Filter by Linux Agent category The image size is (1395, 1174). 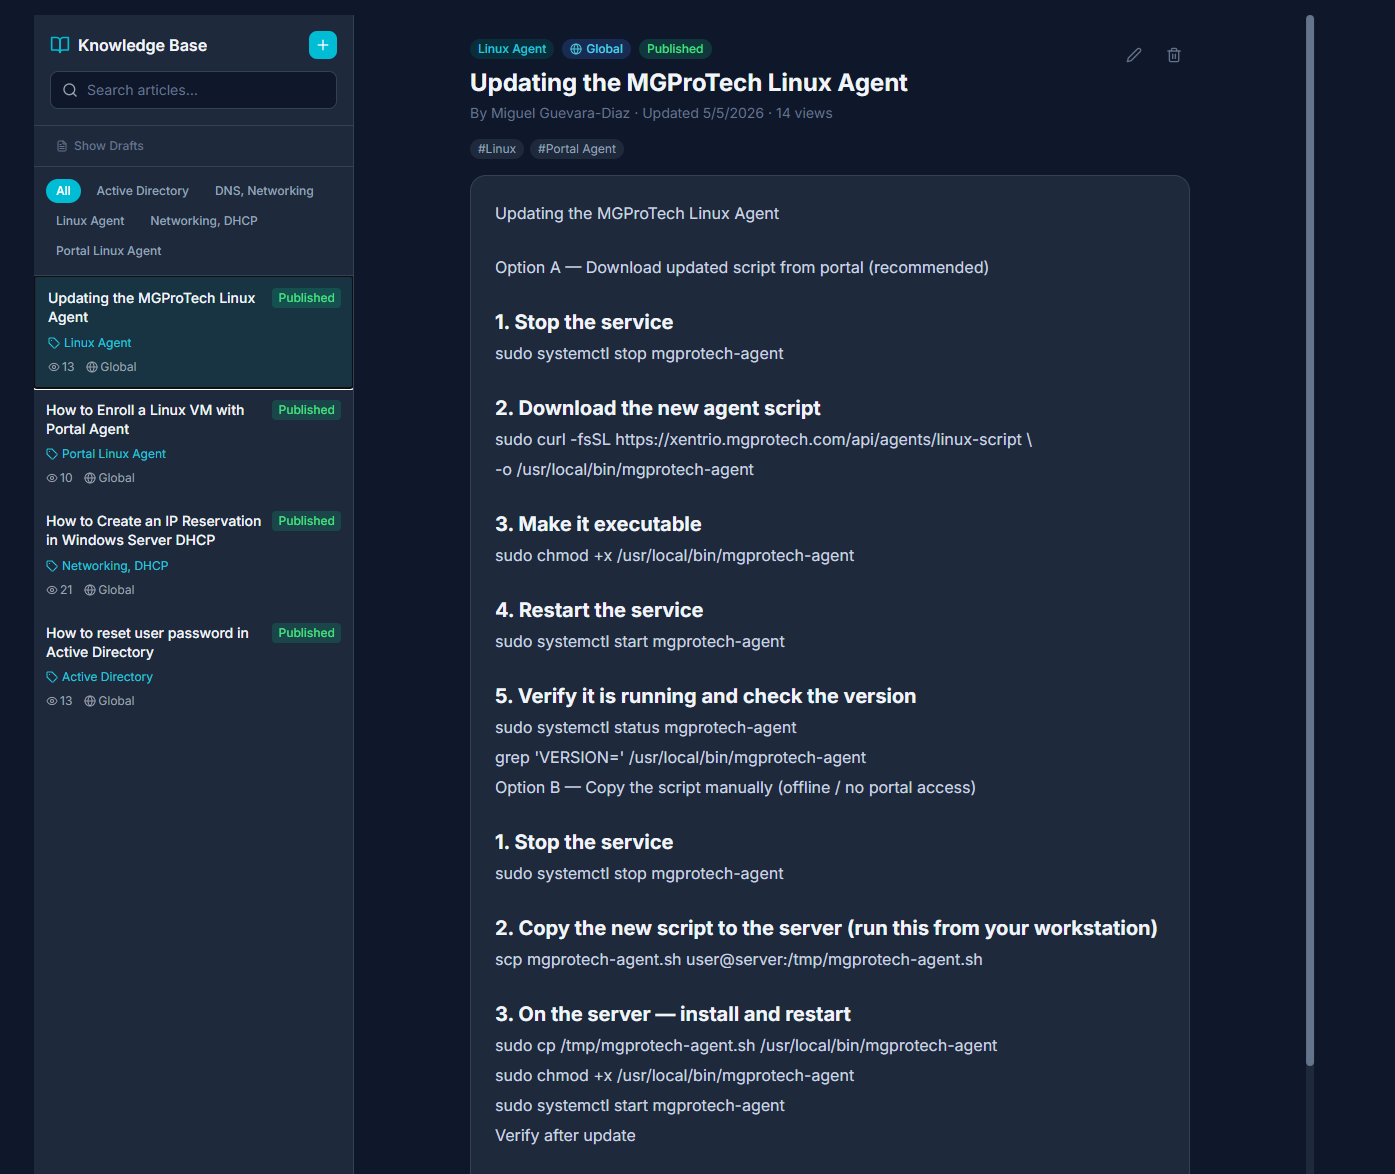(90, 221)
